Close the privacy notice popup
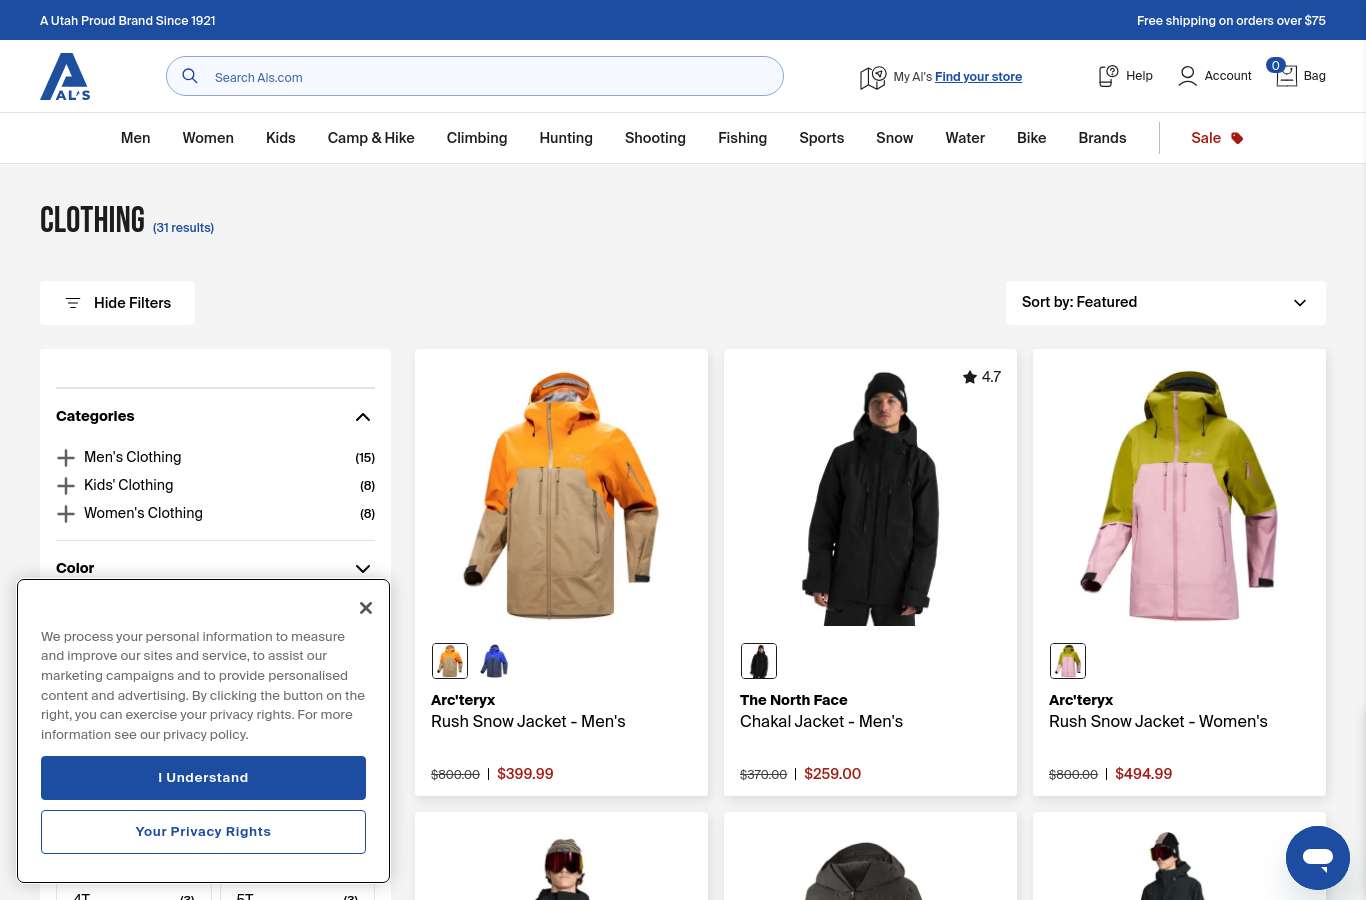Screen dimensions: 1366x900 coord(366,608)
